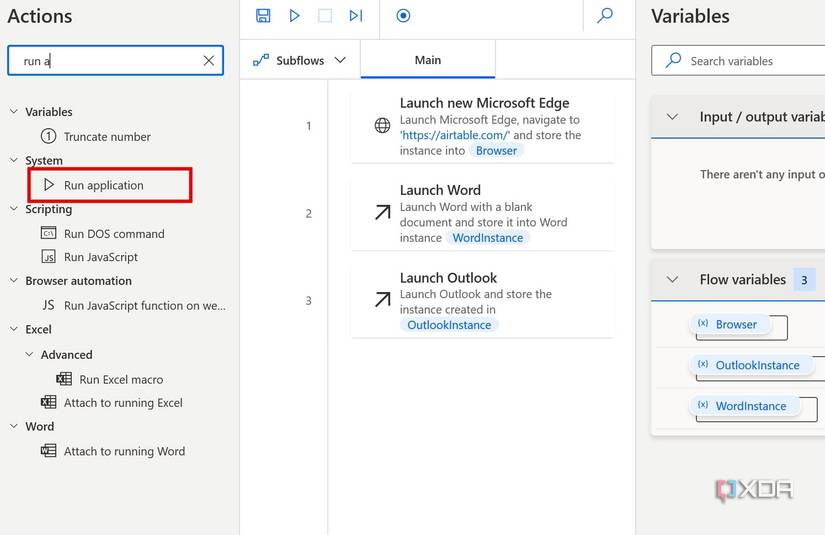The image size is (825, 535).
Task: Click the arrow icon on Launch Word step
Action: 383,213
